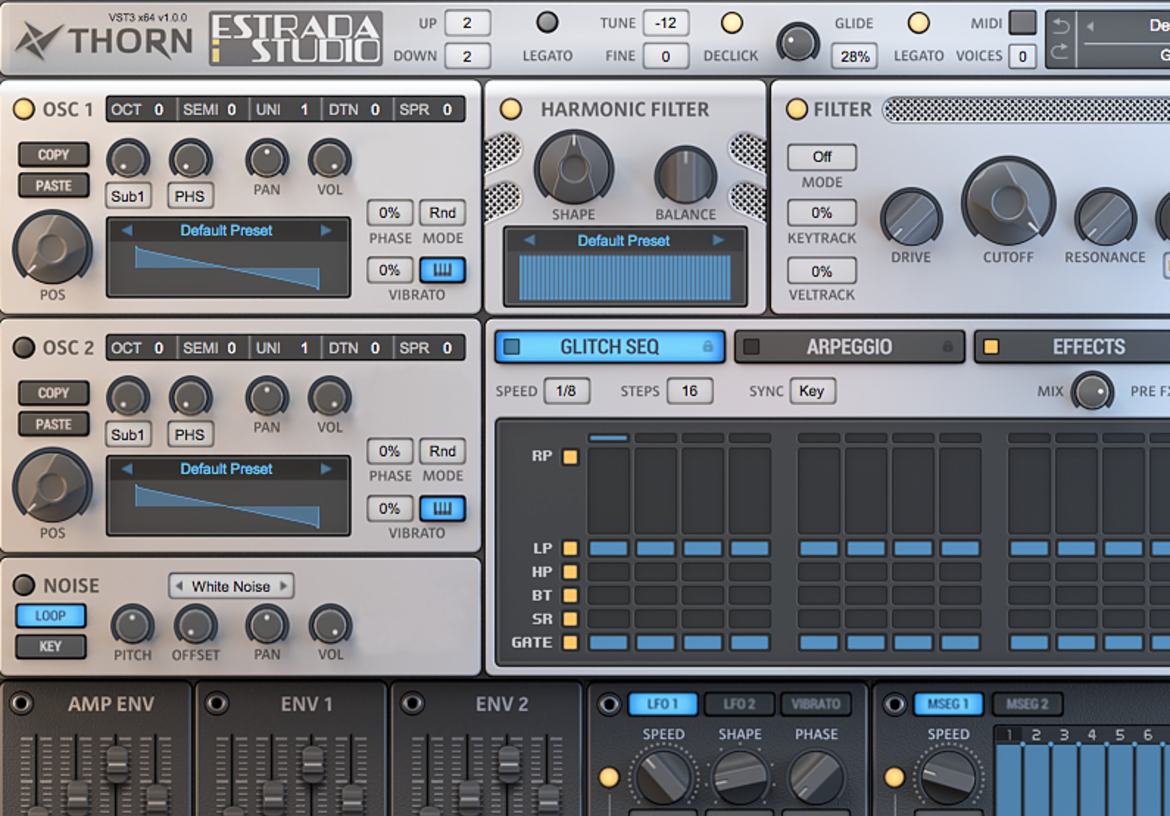Select previous OSC 2 waveform preset arrow
This screenshot has height=816, width=1170.
click(x=127, y=469)
